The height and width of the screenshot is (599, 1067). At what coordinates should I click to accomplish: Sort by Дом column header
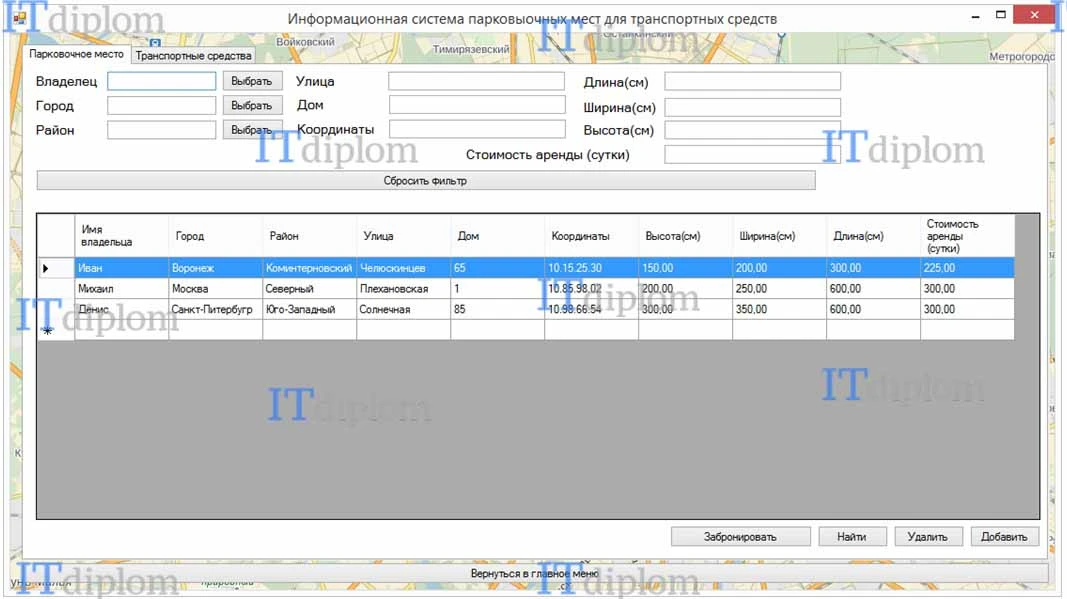click(x=497, y=236)
